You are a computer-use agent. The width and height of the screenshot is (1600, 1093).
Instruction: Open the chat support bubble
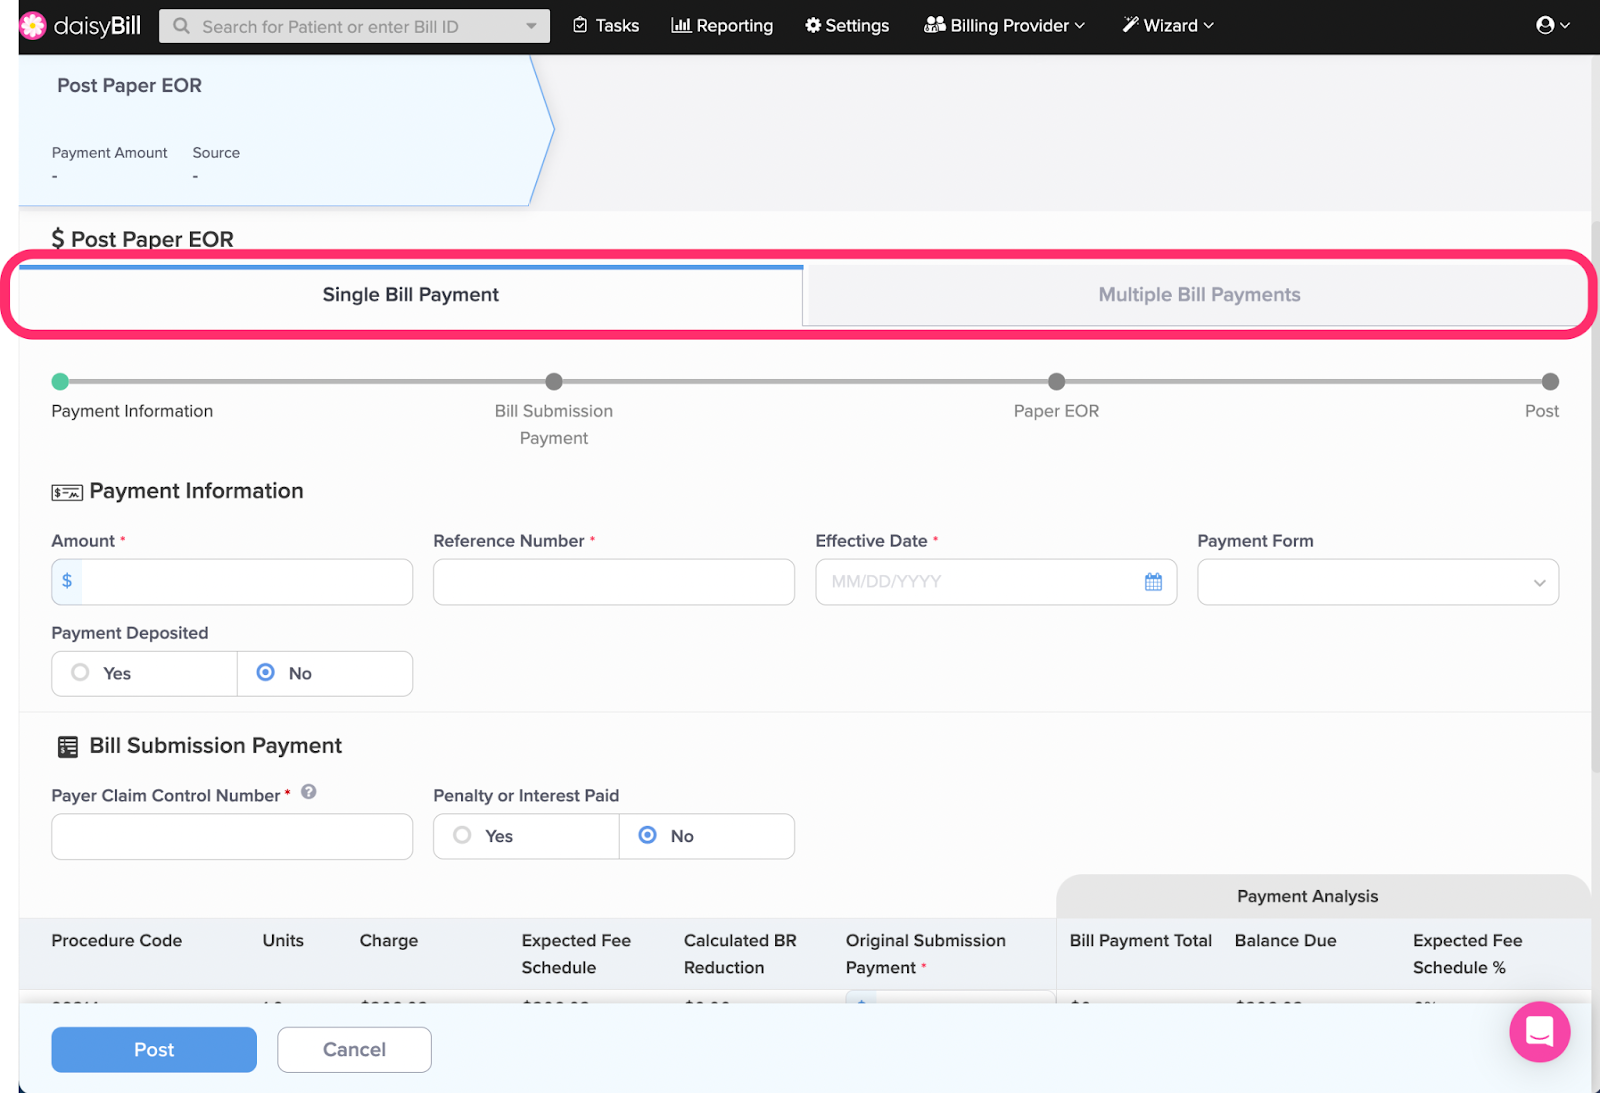(x=1540, y=1032)
